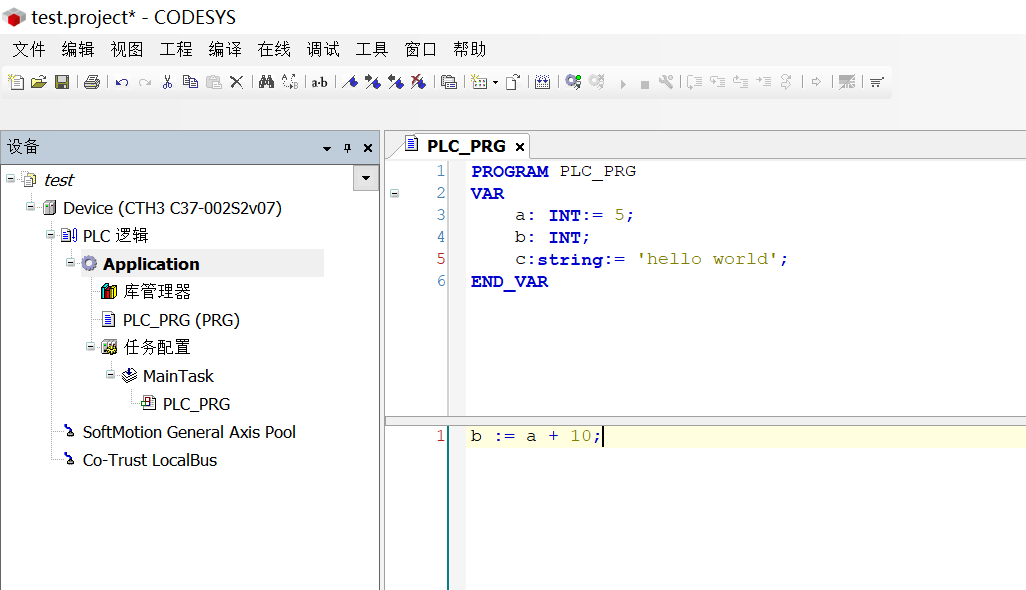Open Find with the binoculars icon
The image size is (1026, 590).
pyautogui.click(x=267, y=81)
